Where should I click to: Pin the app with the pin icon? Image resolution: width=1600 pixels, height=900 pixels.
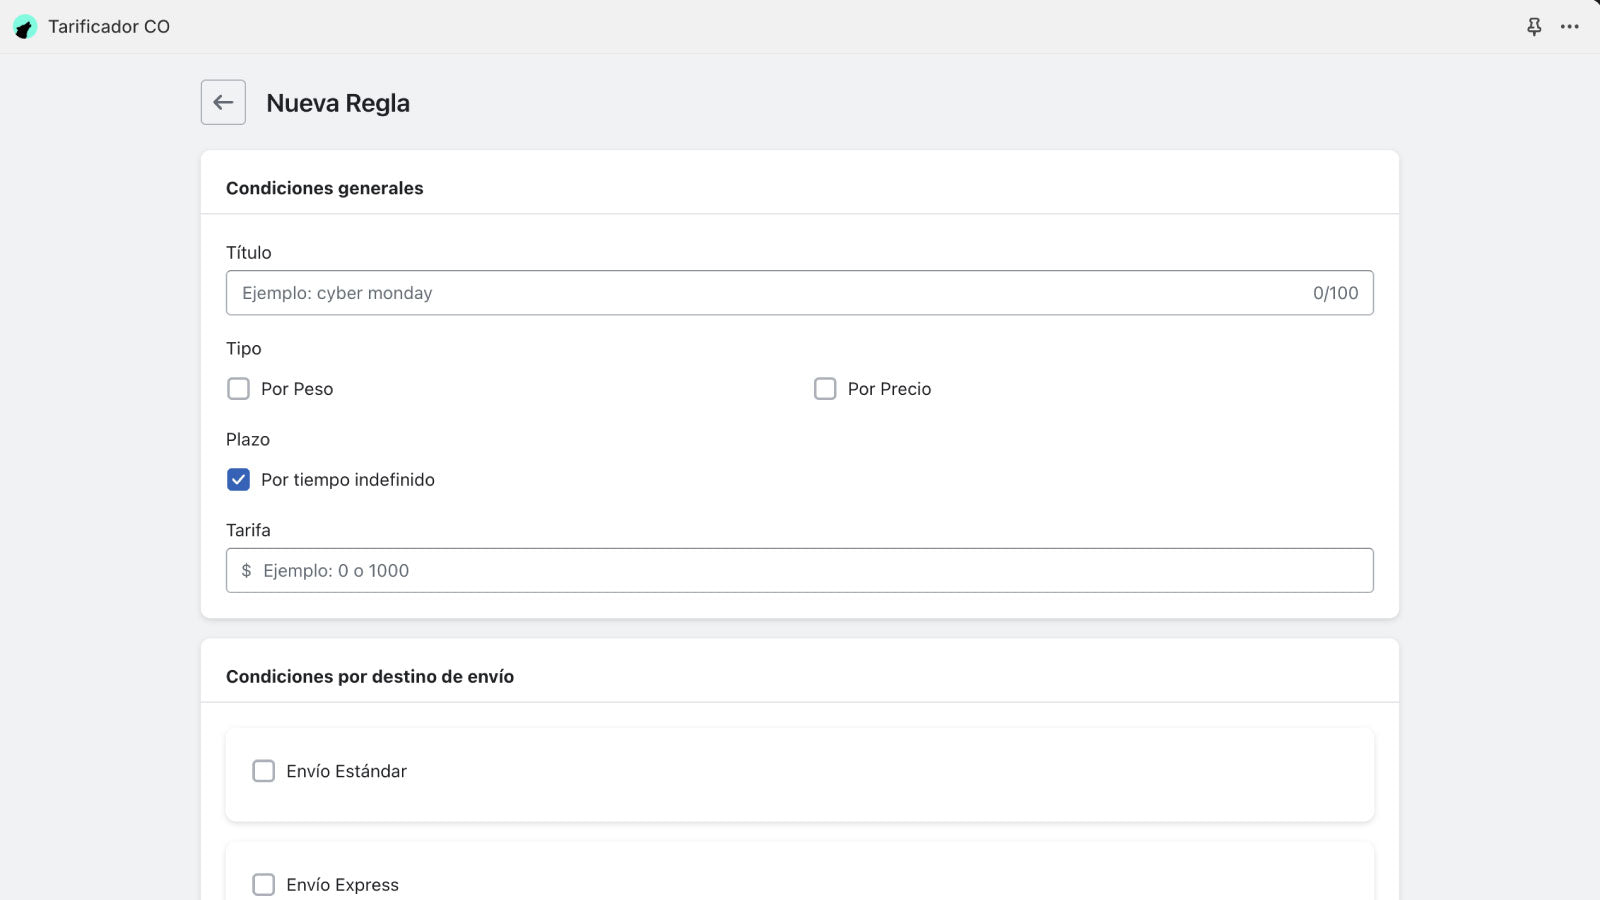click(x=1534, y=27)
